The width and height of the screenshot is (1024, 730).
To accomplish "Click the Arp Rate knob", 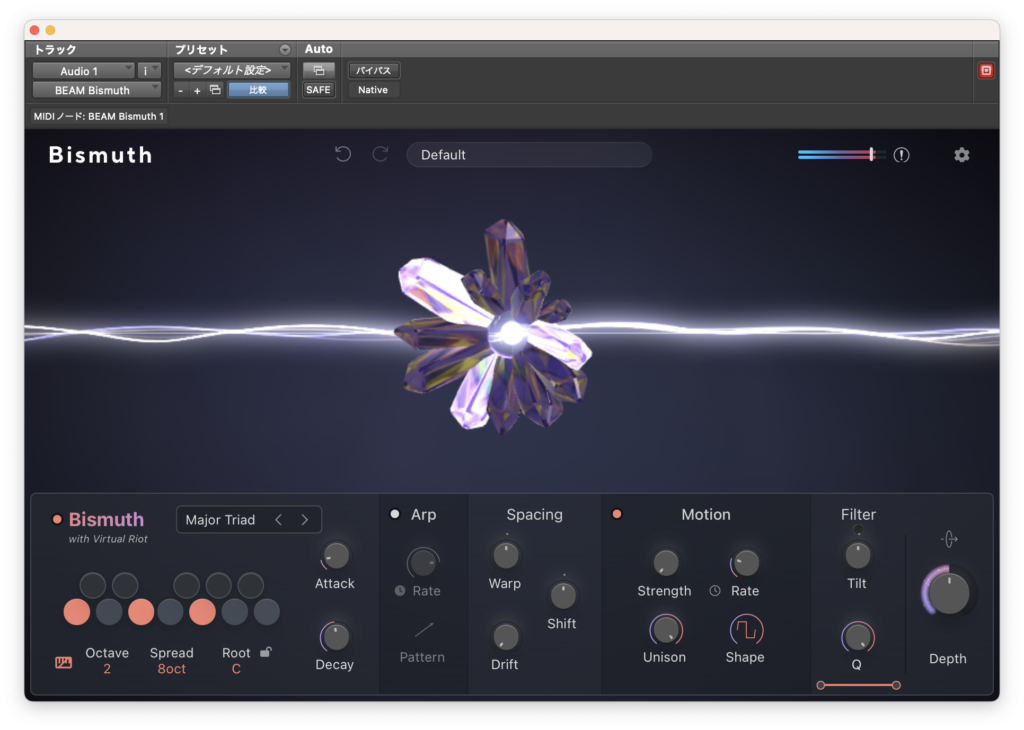I will (x=423, y=563).
